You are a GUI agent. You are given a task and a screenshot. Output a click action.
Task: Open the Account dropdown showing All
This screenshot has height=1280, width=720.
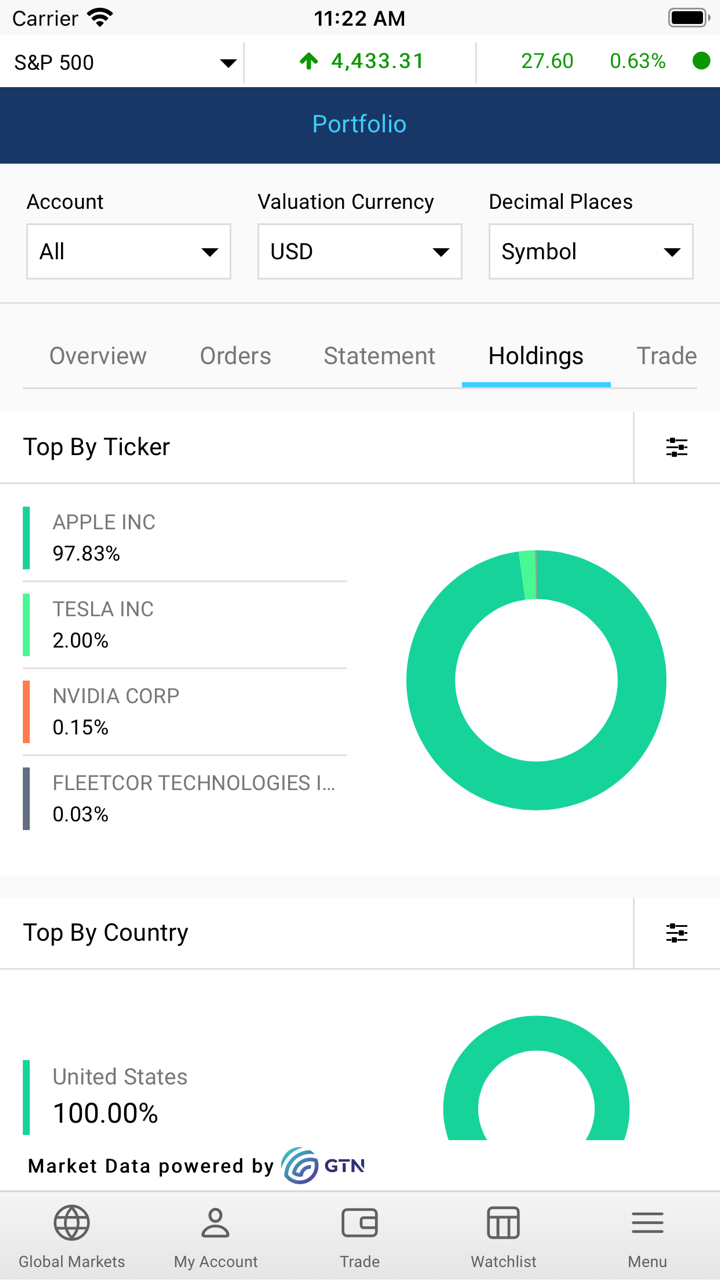(129, 251)
